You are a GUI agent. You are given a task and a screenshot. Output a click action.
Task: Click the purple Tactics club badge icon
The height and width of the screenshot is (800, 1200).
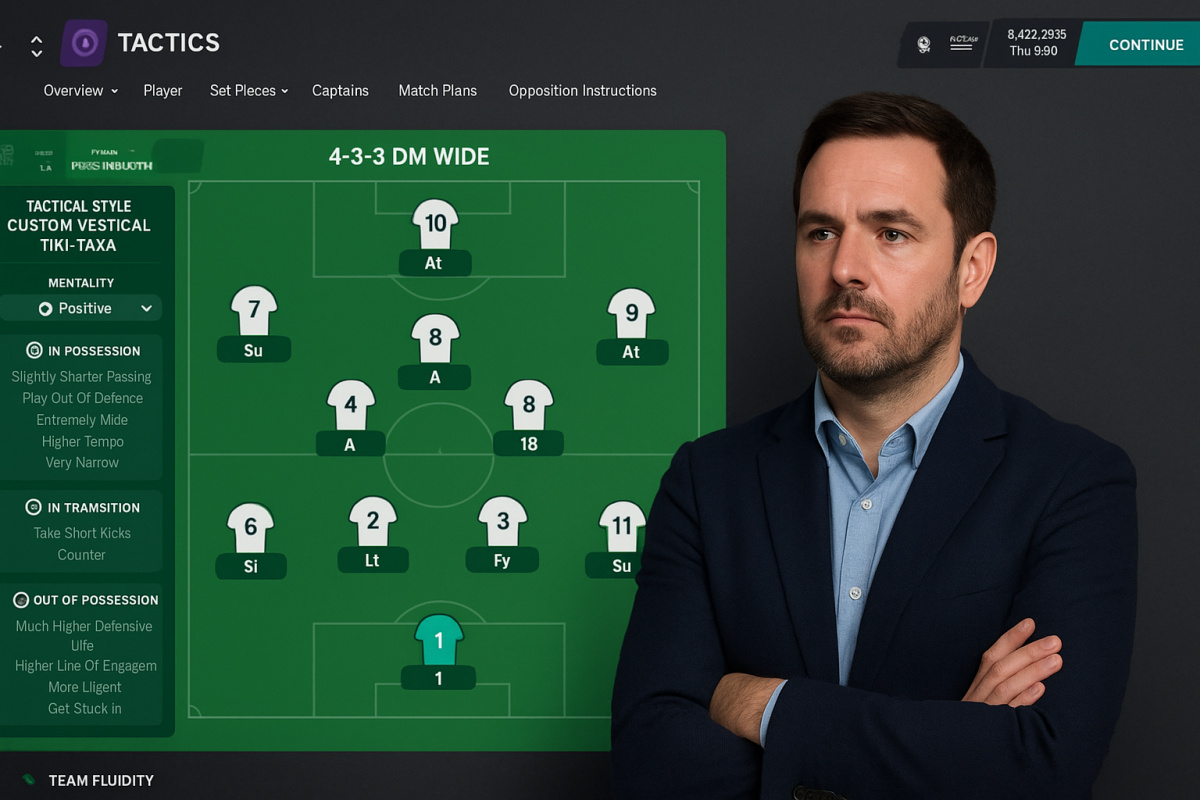[83, 44]
